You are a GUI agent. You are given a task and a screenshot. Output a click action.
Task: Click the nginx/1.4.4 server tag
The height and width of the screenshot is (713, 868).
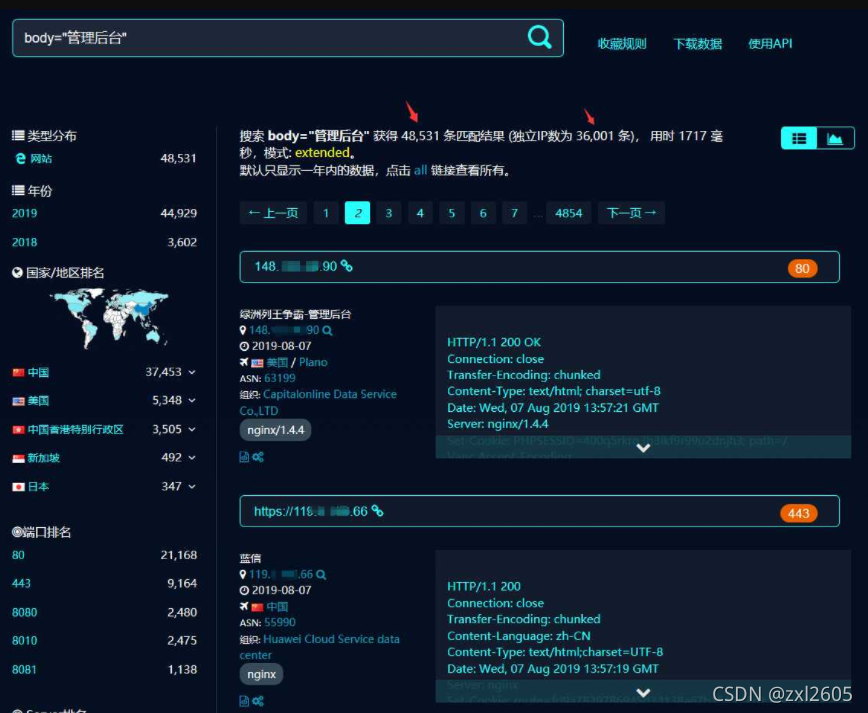point(275,430)
